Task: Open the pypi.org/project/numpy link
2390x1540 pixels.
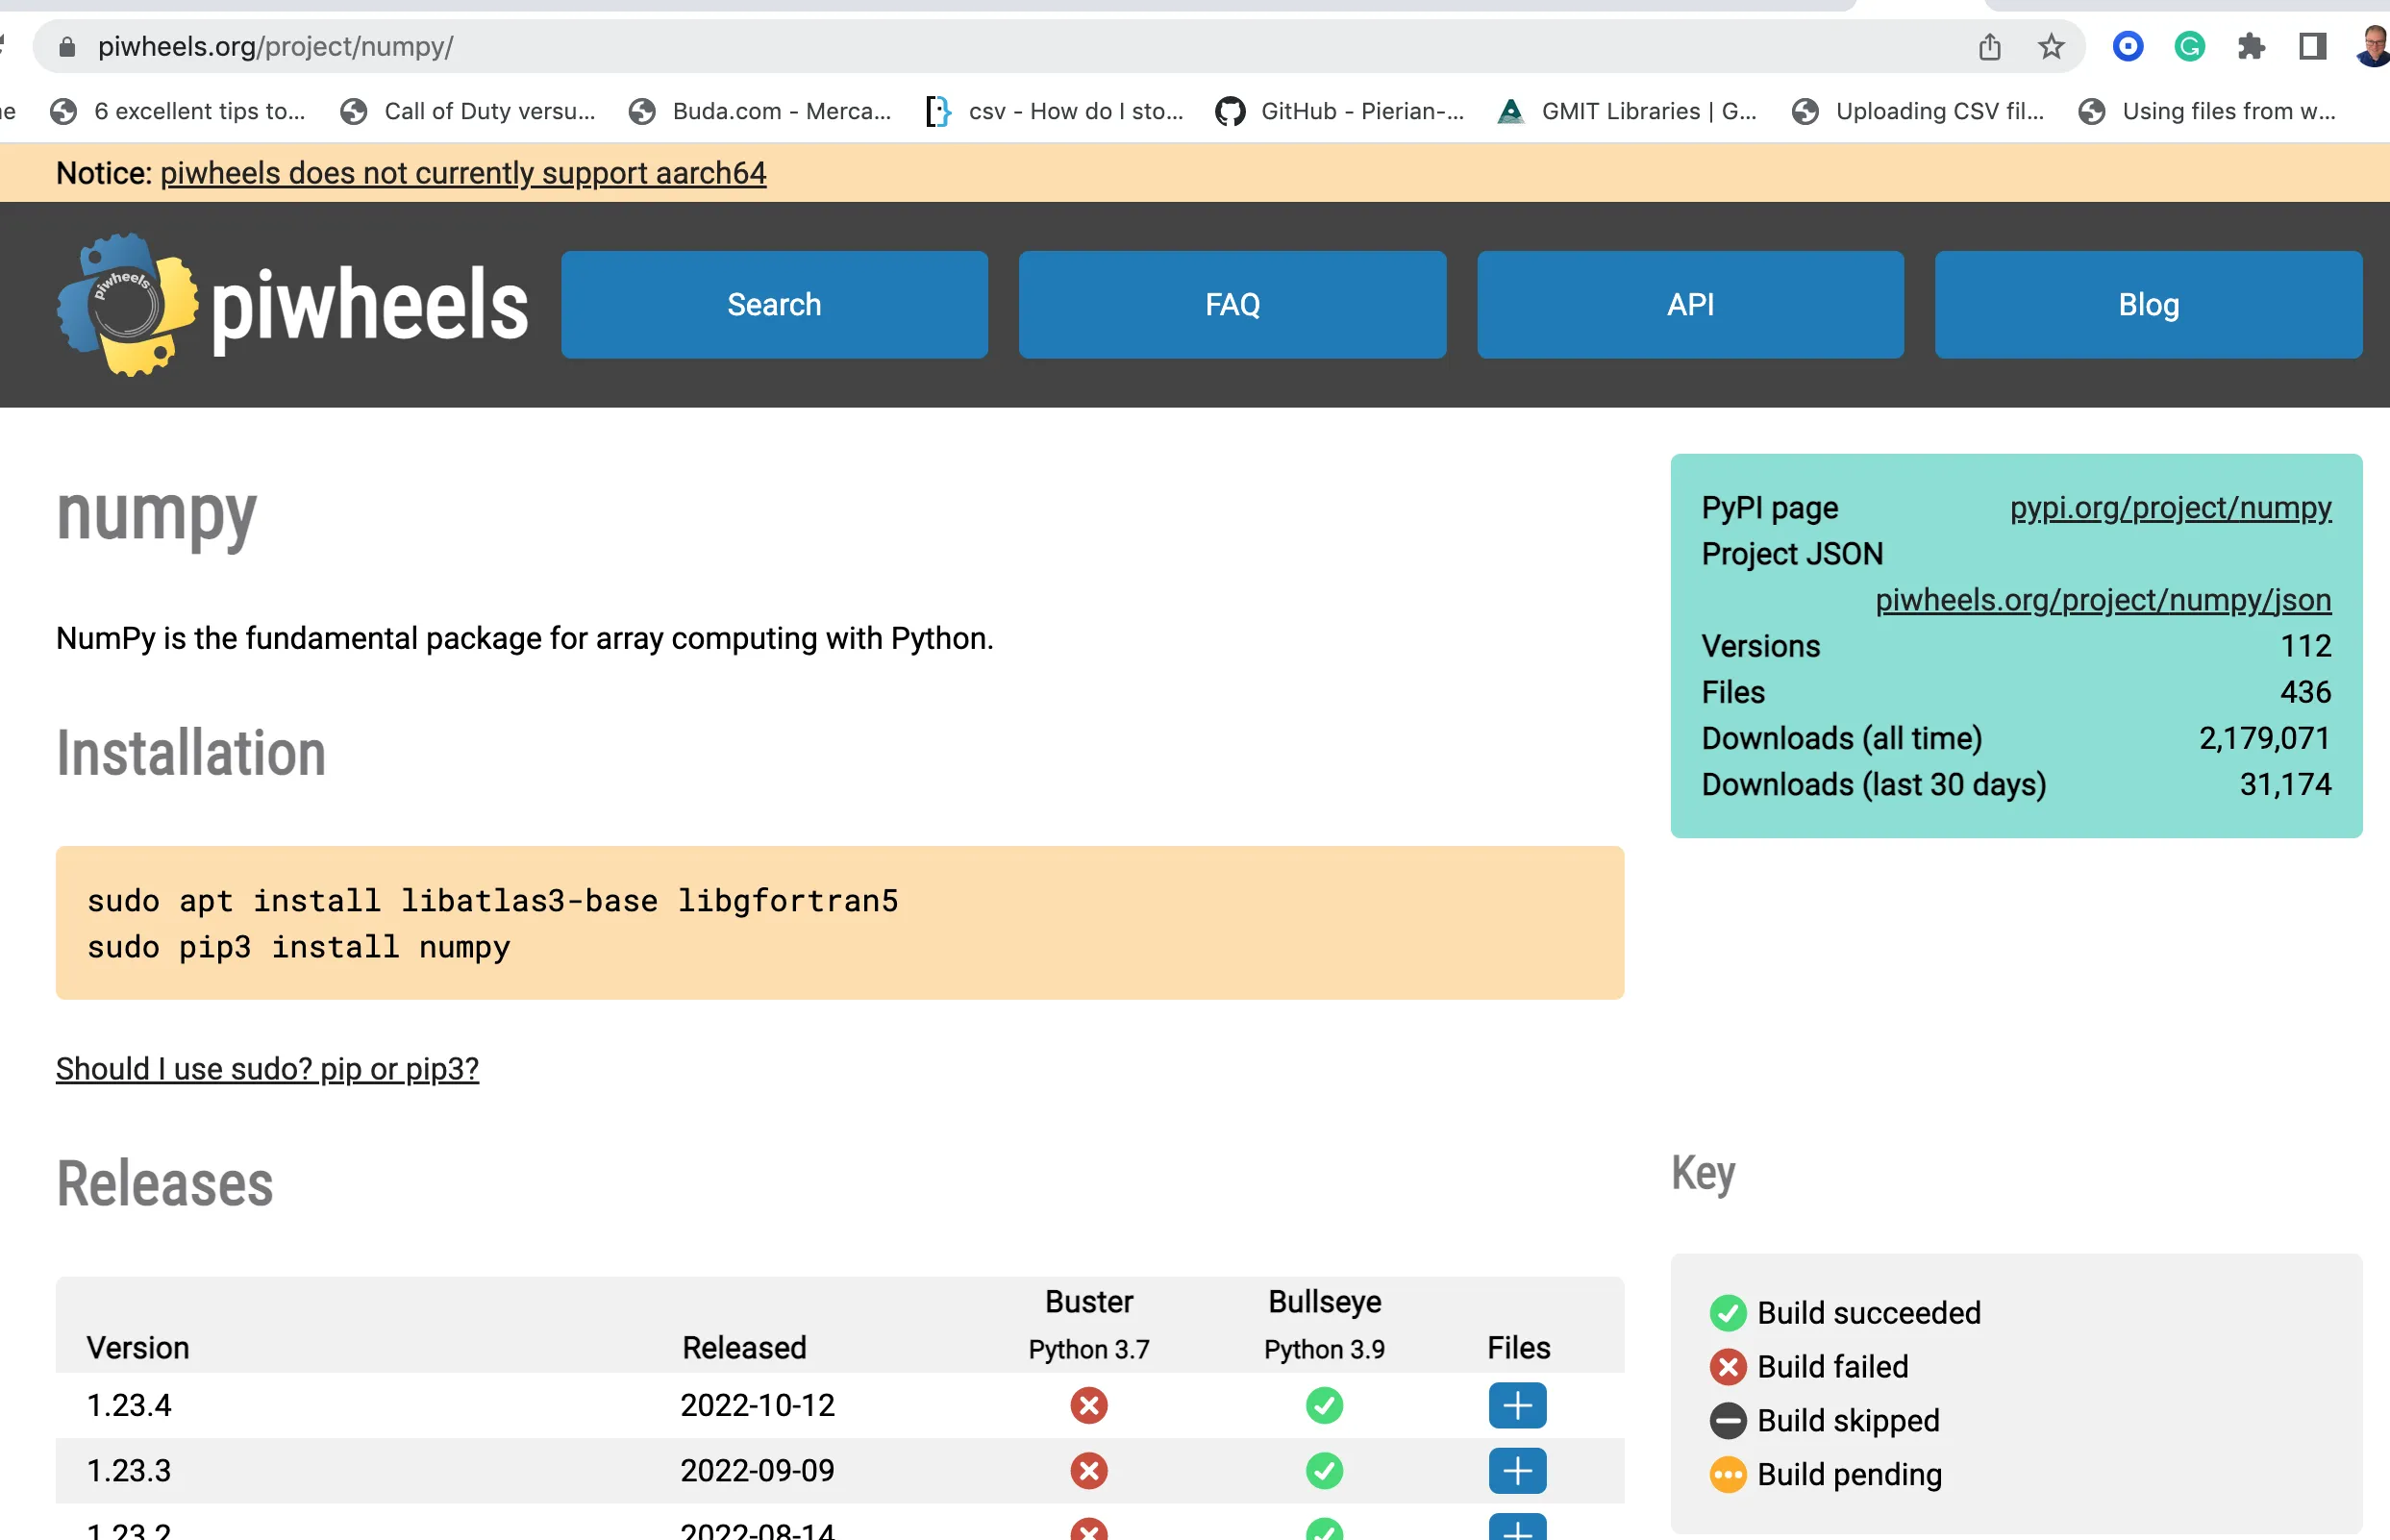Action: [x=2170, y=508]
